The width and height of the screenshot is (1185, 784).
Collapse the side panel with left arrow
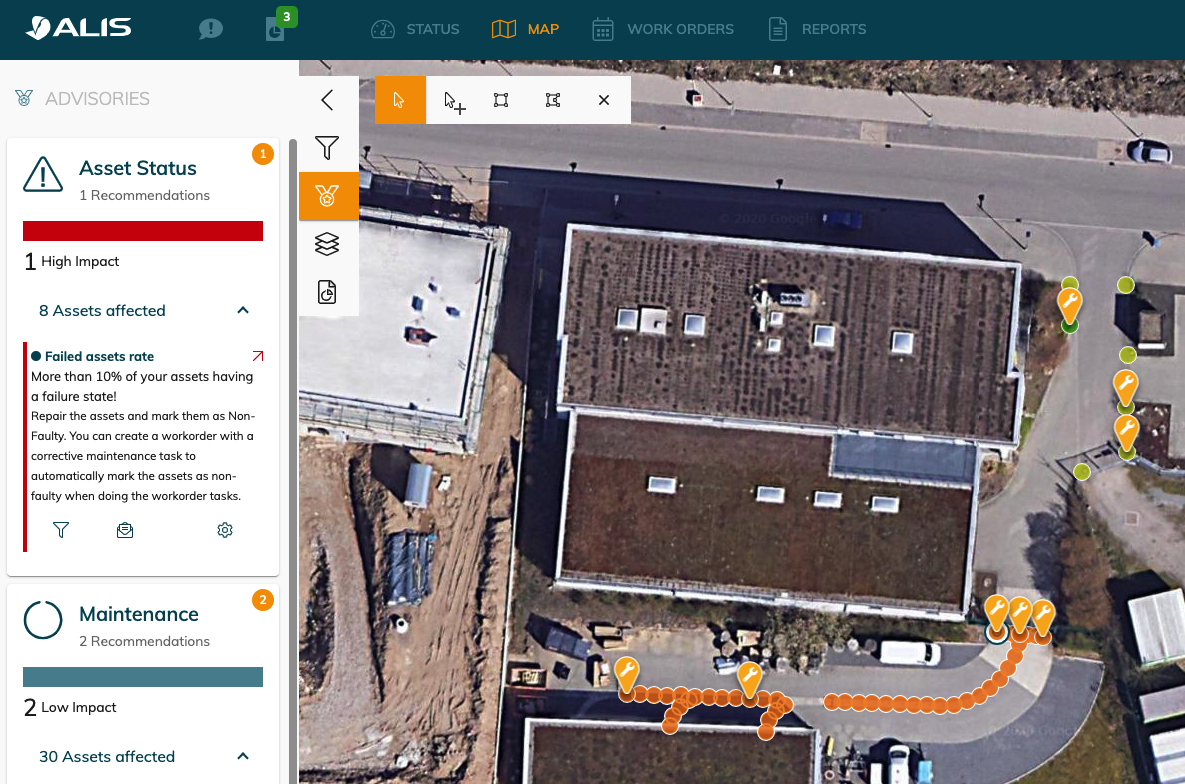(327, 100)
